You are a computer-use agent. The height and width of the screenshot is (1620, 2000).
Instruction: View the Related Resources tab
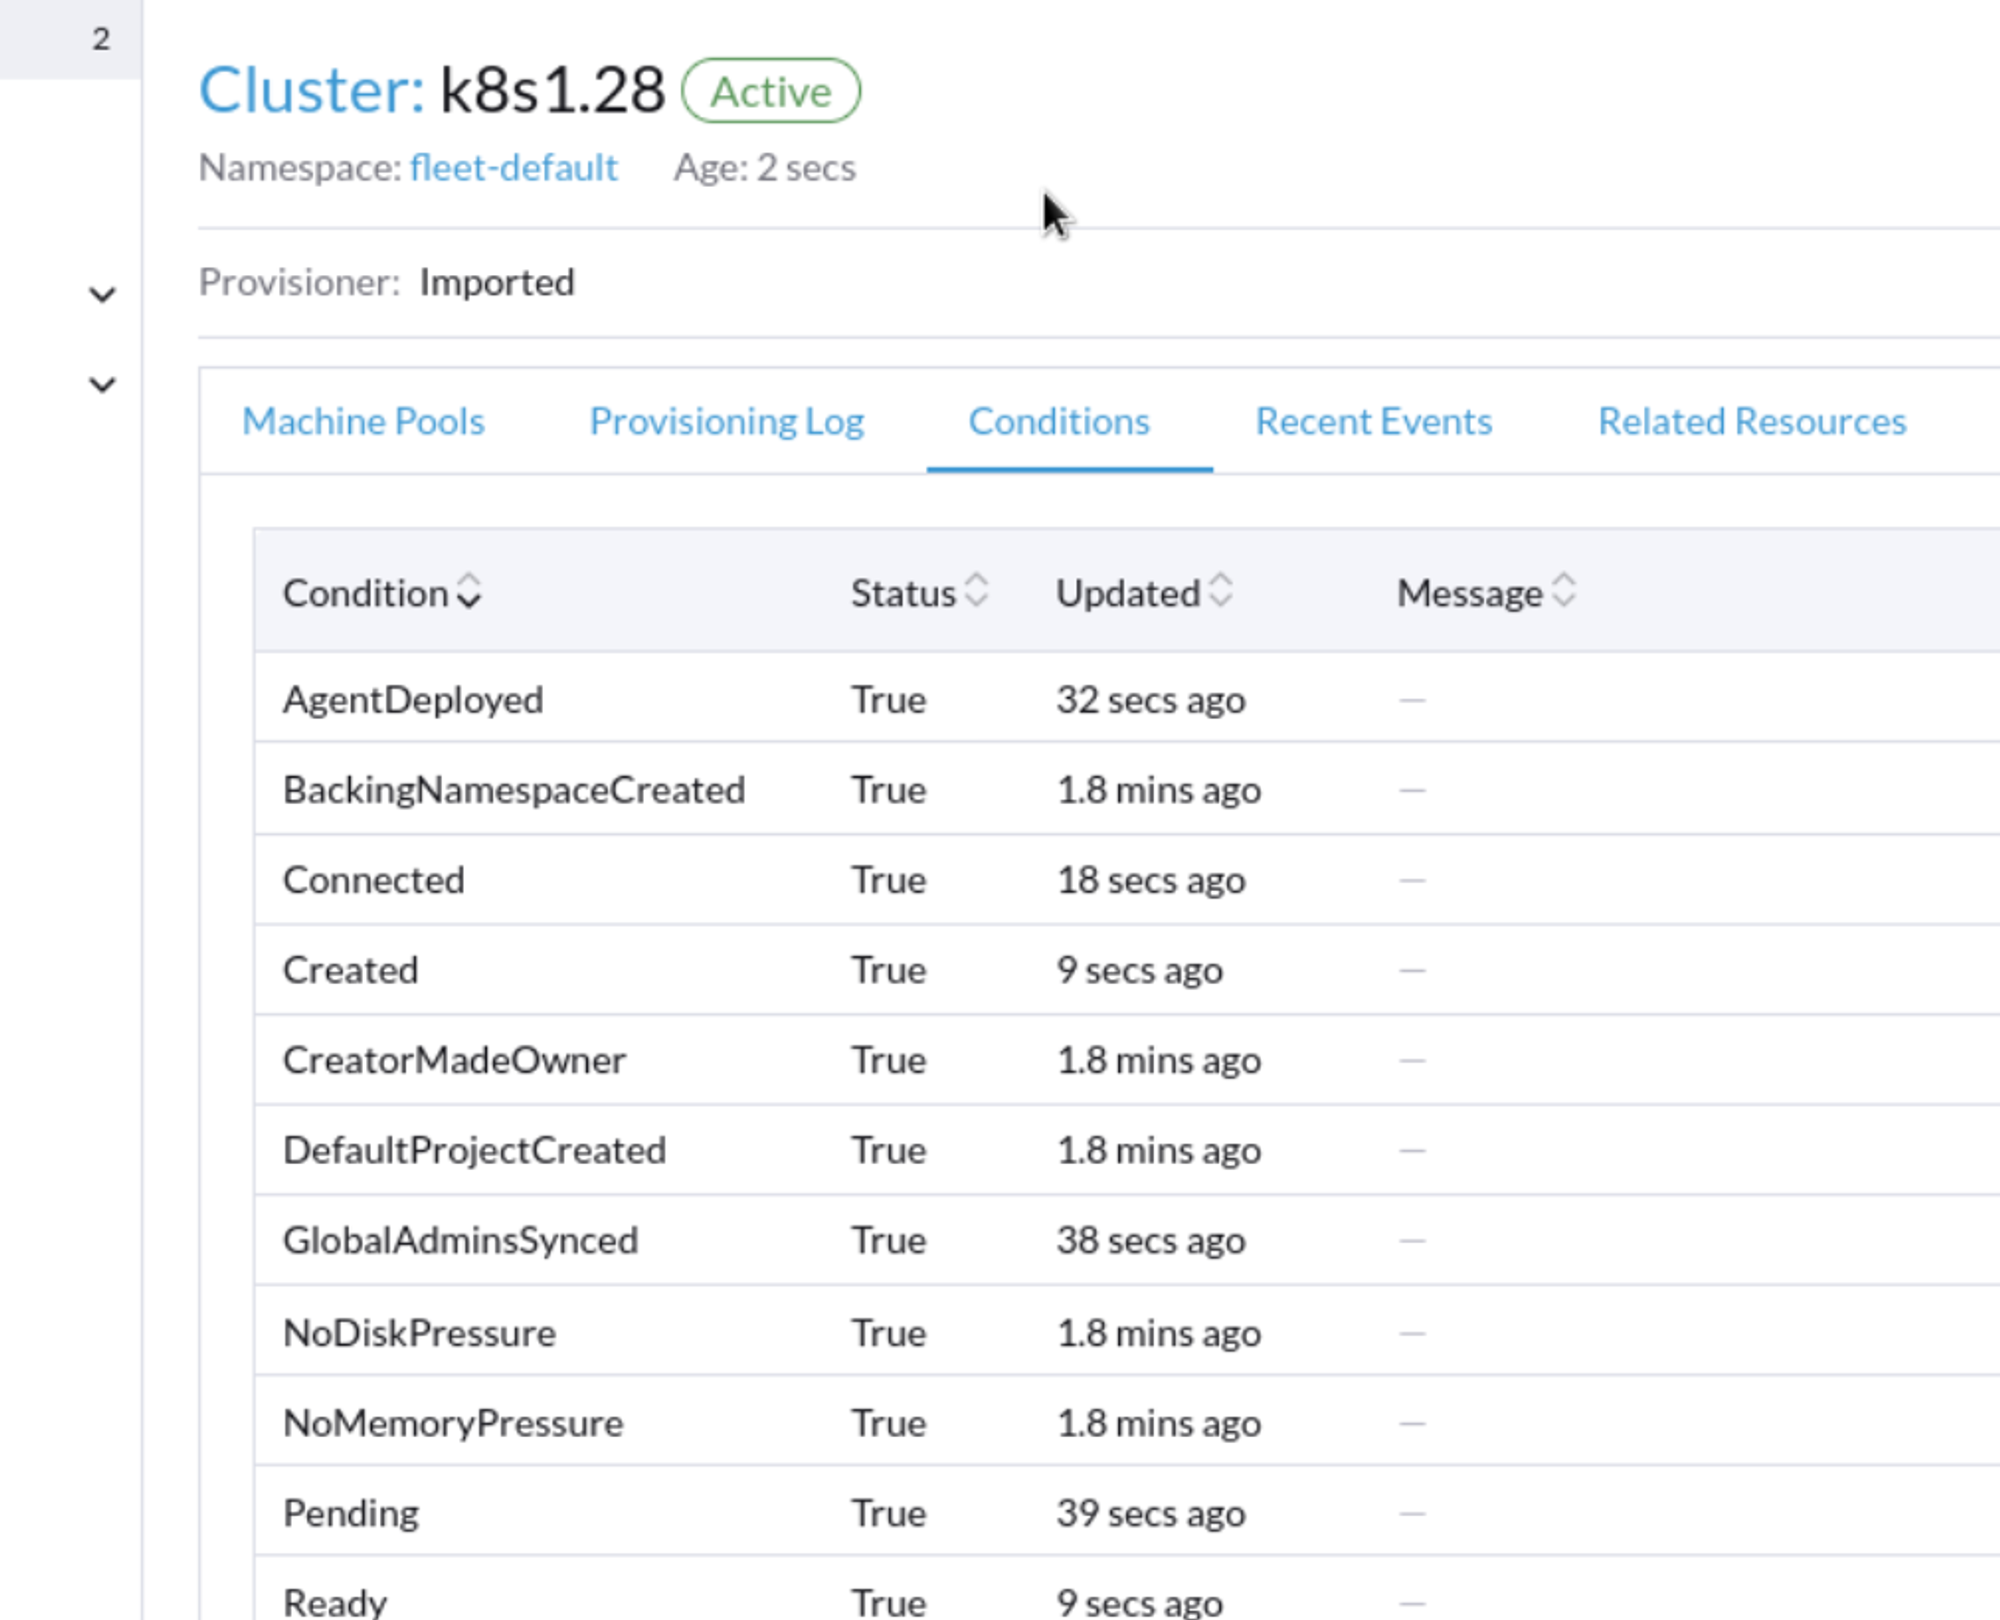click(1751, 421)
